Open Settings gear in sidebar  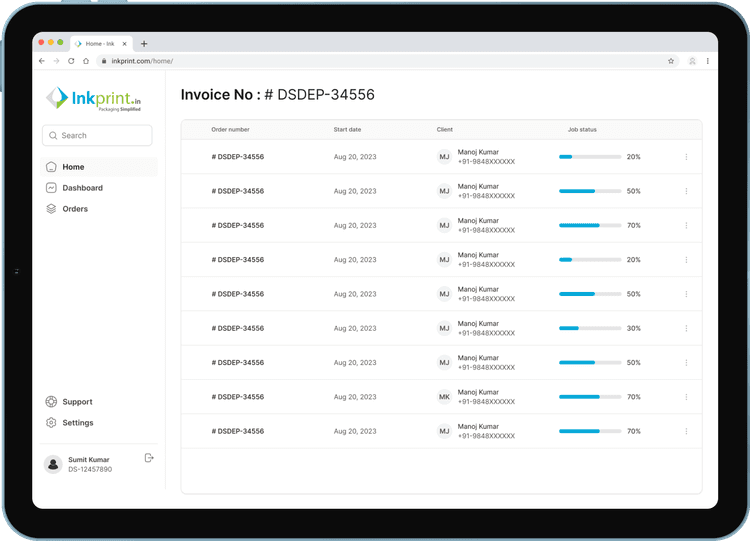pyautogui.click(x=52, y=423)
